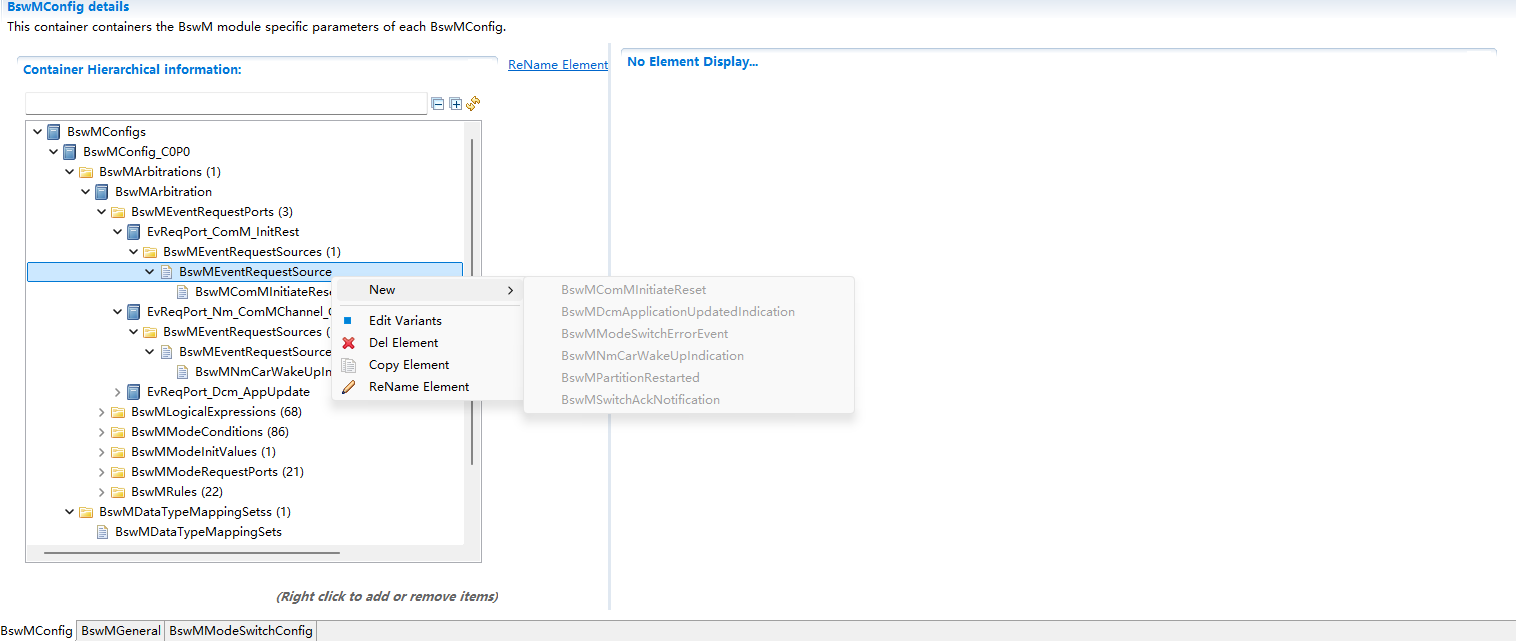Click the refresh arrows icon near the filter box
Viewport: 1516px width, 641px height.
pyautogui.click(x=472, y=103)
